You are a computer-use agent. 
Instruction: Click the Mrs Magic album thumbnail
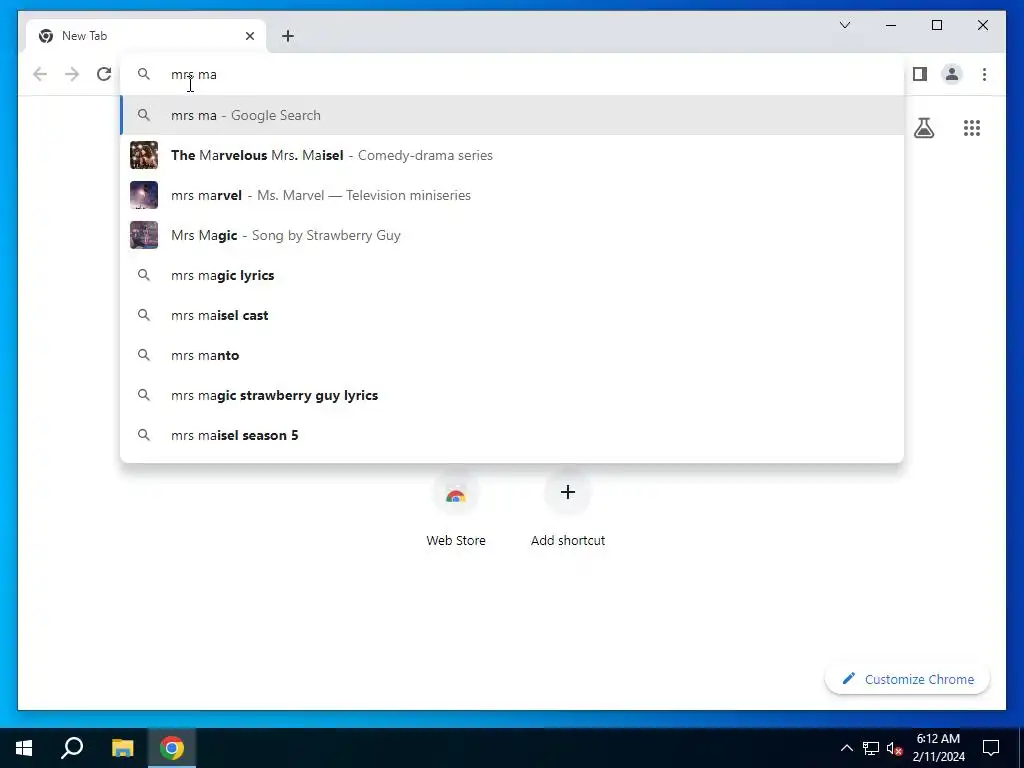click(144, 235)
